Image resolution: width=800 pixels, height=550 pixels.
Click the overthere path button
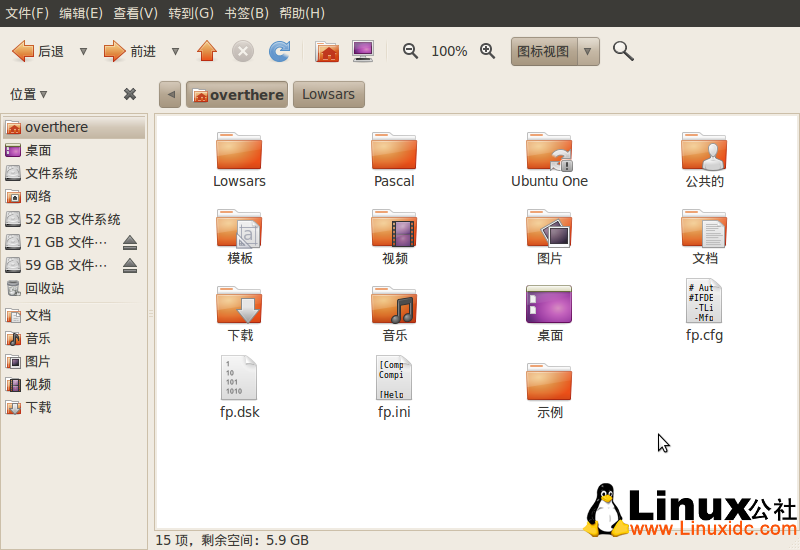tap(237, 94)
